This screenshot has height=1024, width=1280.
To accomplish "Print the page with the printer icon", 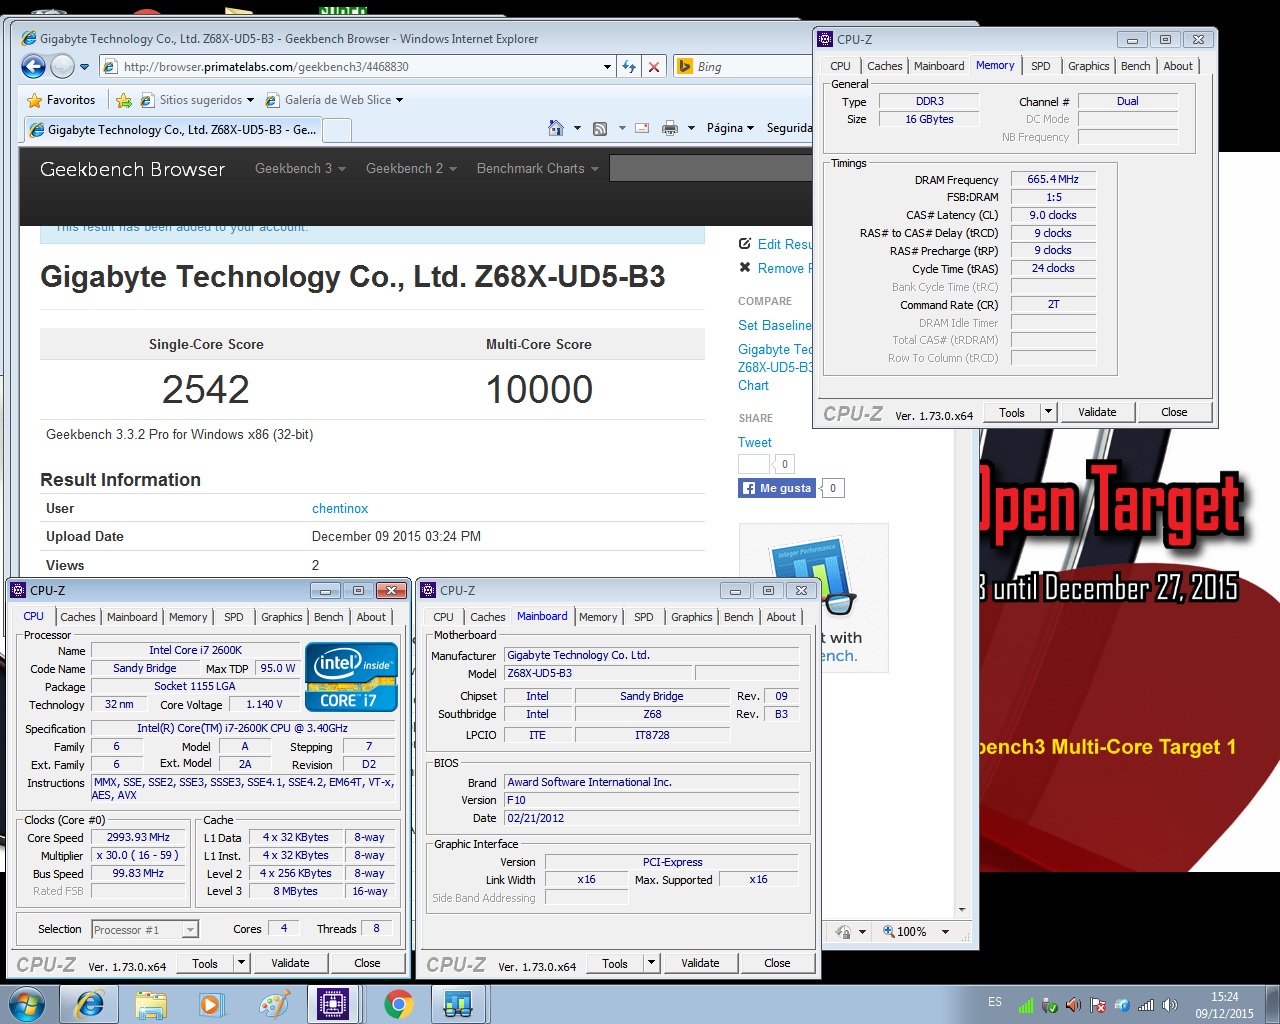I will point(670,128).
